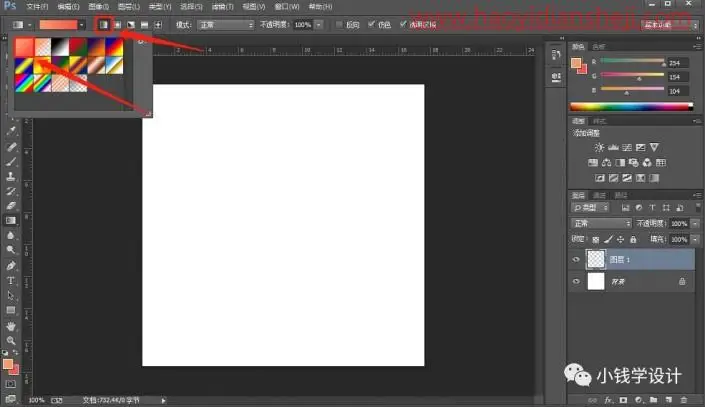The height and width of the screenshot is (407, 705).
Task: Hide the 背景 layer using its eye icon
Action: pyautogui.click(x=576, y=282)
